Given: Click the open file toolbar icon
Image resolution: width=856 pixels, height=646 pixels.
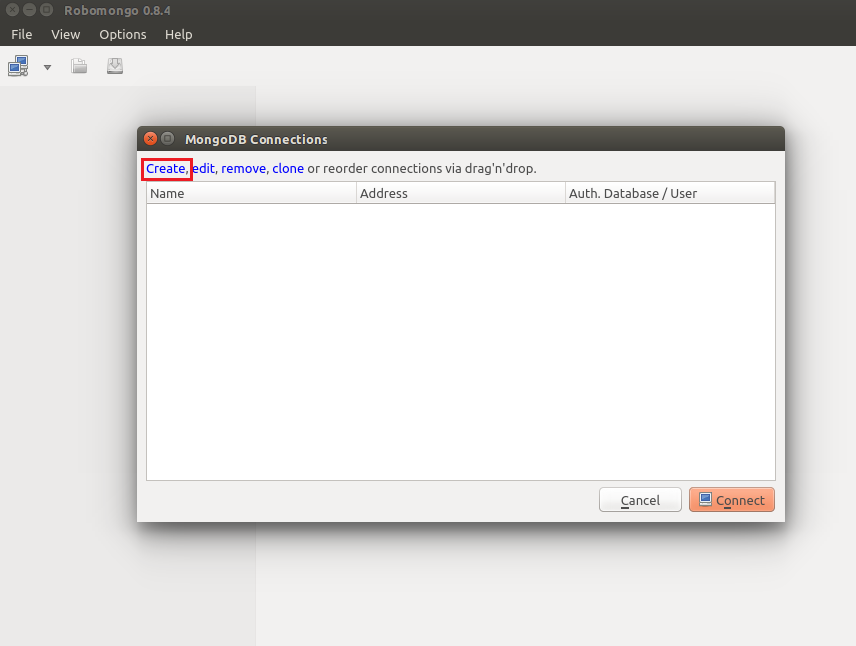Looking at the screenshot, I should (79, 66).
